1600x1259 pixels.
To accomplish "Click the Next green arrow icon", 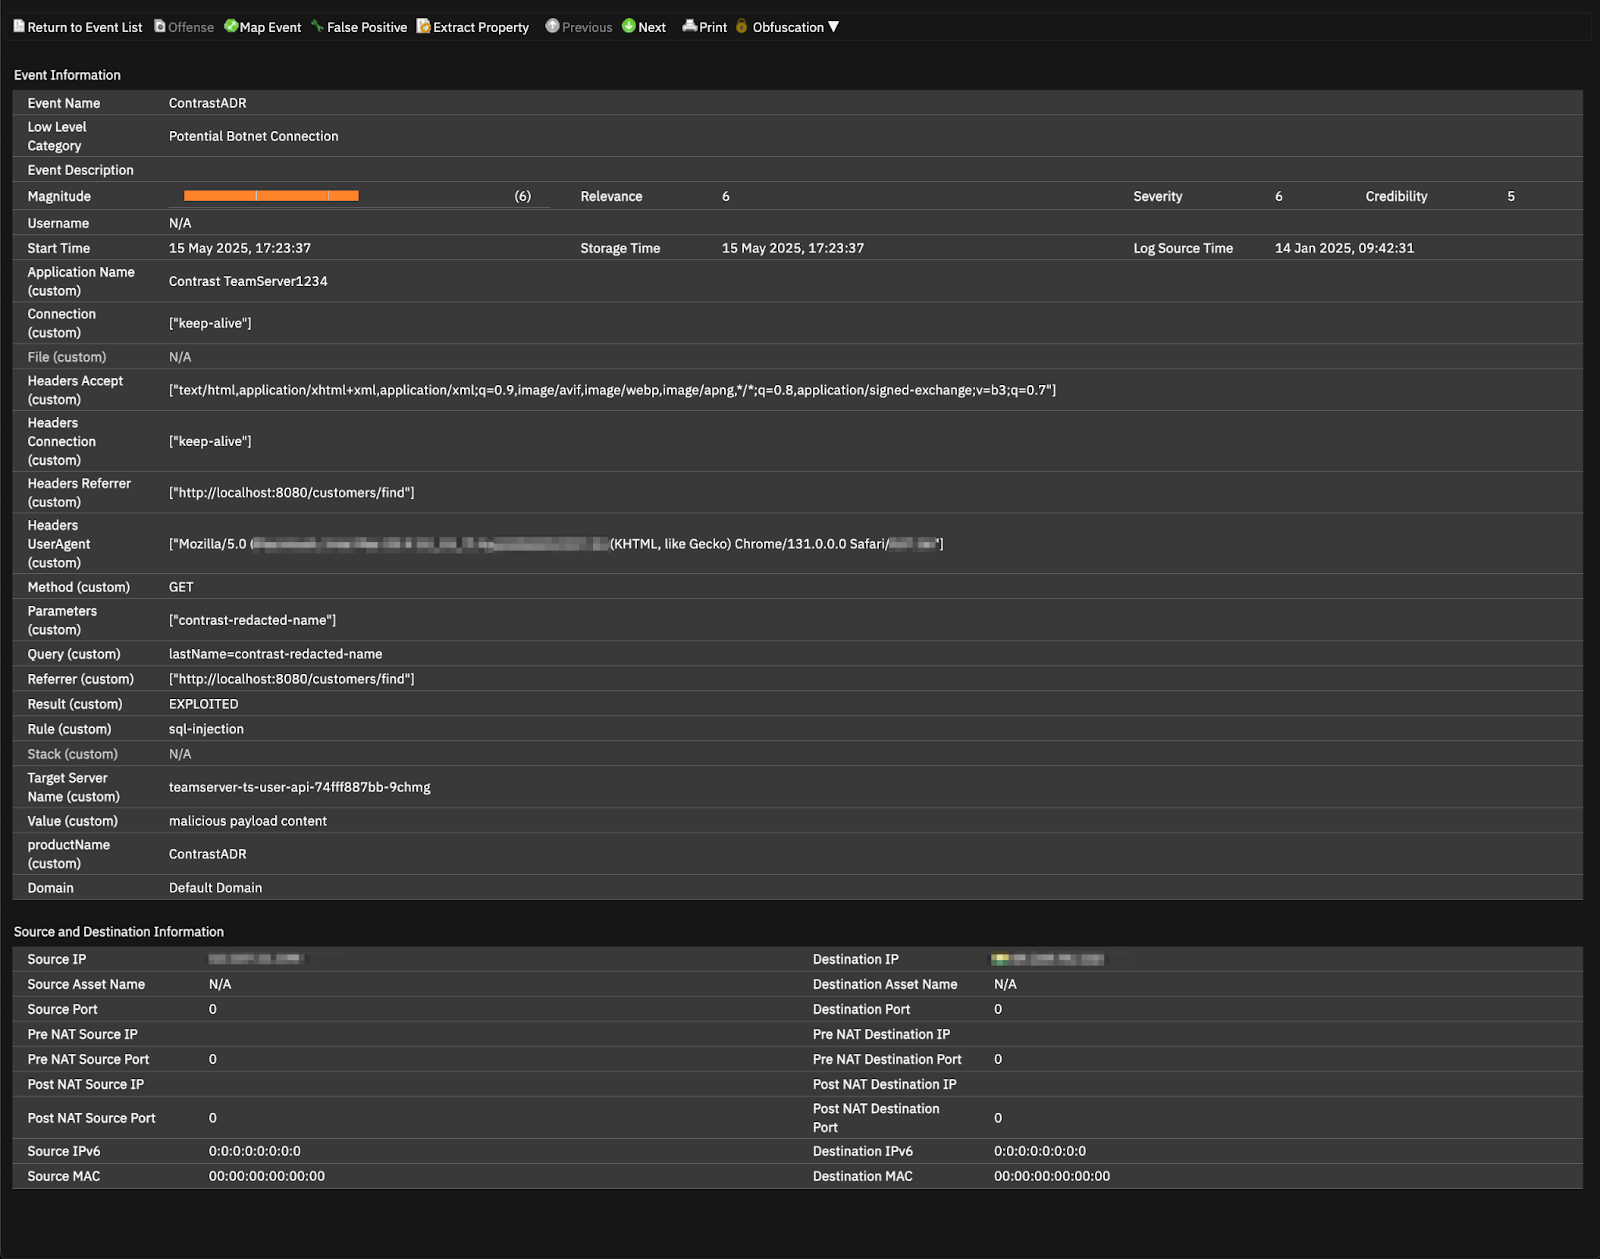I will click(630, 27).
